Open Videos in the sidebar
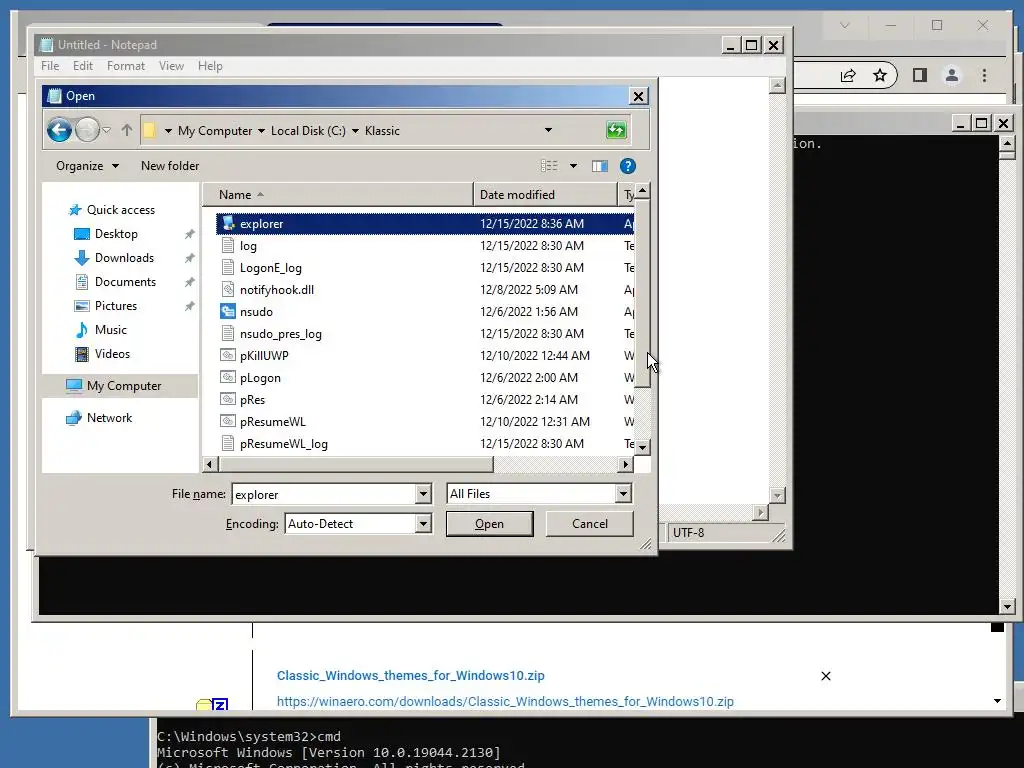The width and height of the screenshot is (1024, 768). tap(112, 354)
